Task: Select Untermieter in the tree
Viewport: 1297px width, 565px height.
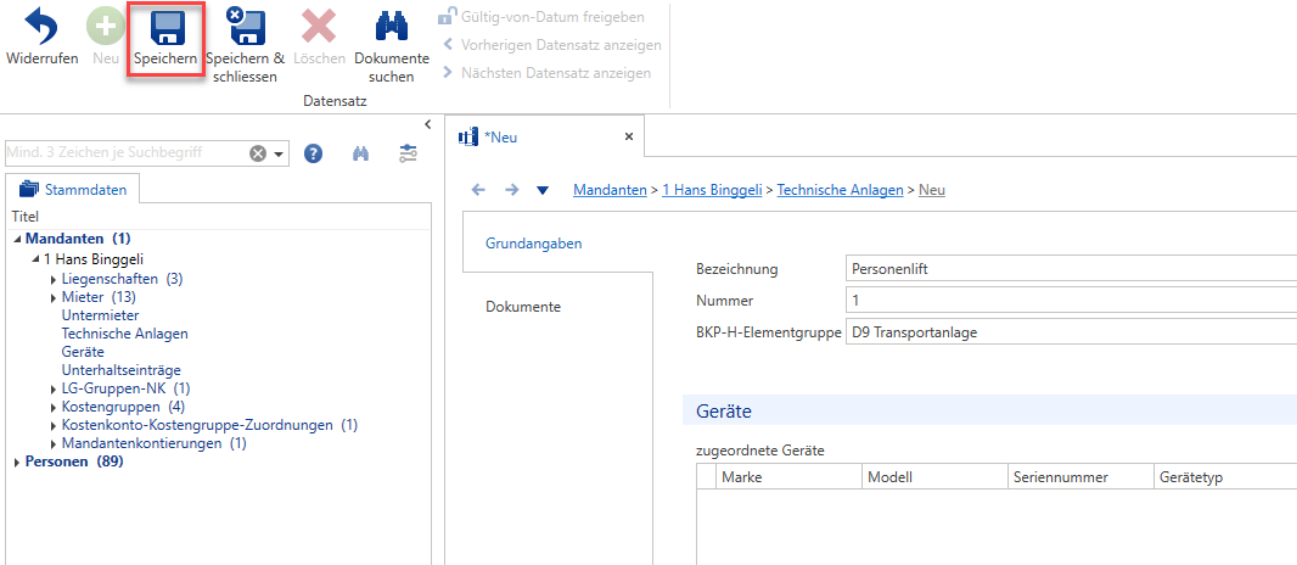Action: [x=100, y=315]
